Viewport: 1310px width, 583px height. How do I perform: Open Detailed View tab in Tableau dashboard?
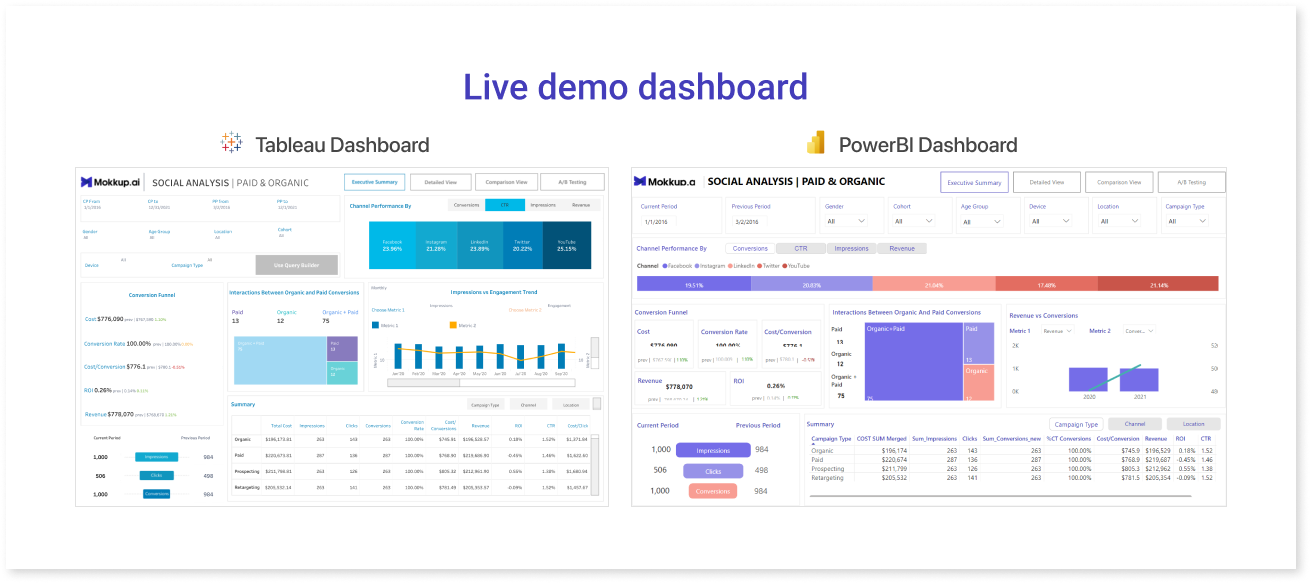point(440,182)
